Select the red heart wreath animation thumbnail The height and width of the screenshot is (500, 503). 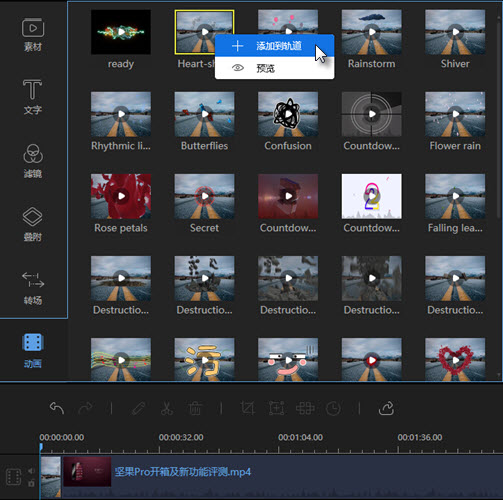(x=455, y=359)
